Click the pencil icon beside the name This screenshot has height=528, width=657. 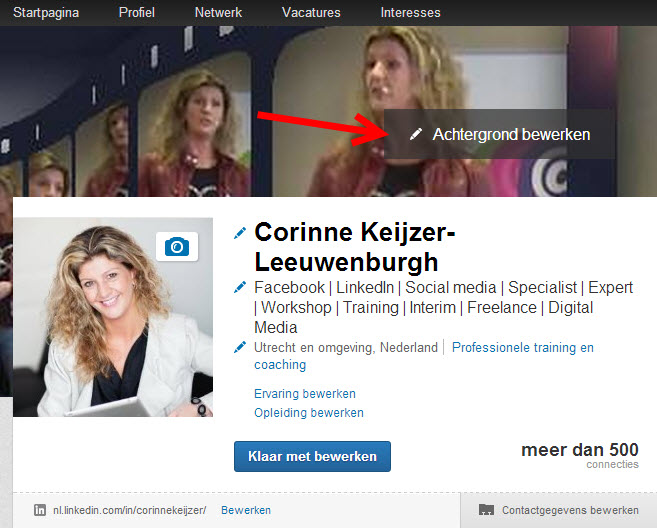click(239, 233)
